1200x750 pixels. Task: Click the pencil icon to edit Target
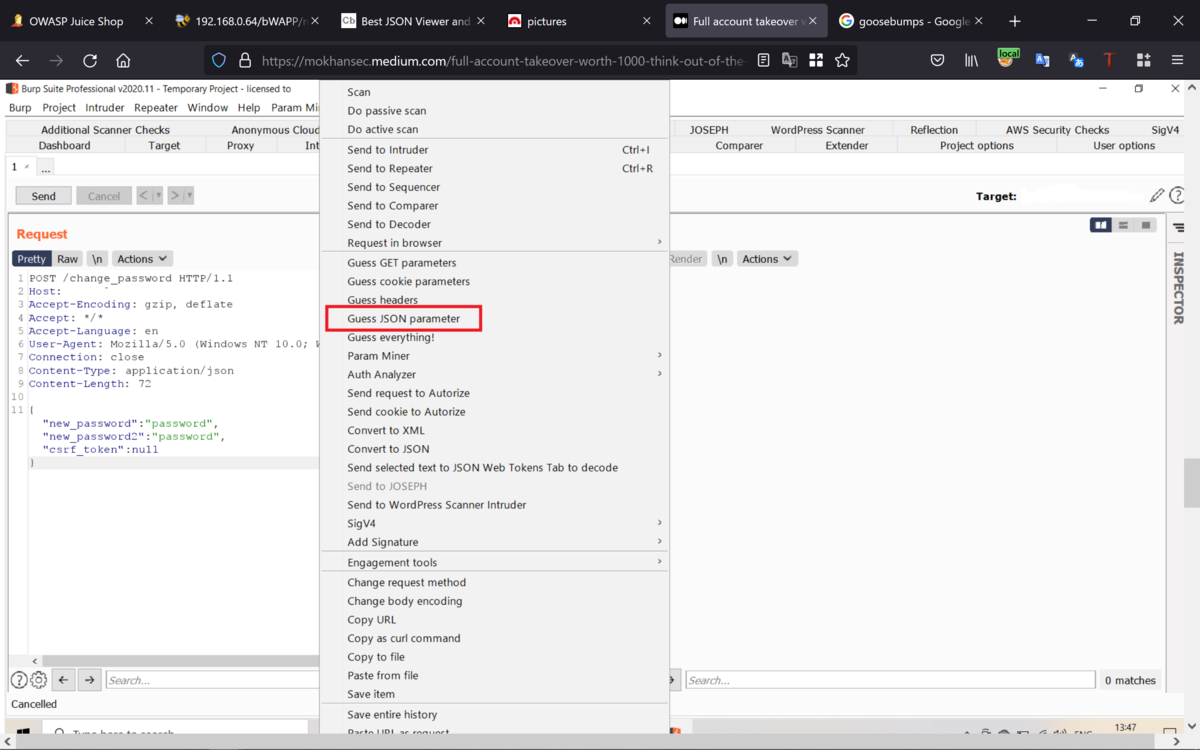(1157, 195)
